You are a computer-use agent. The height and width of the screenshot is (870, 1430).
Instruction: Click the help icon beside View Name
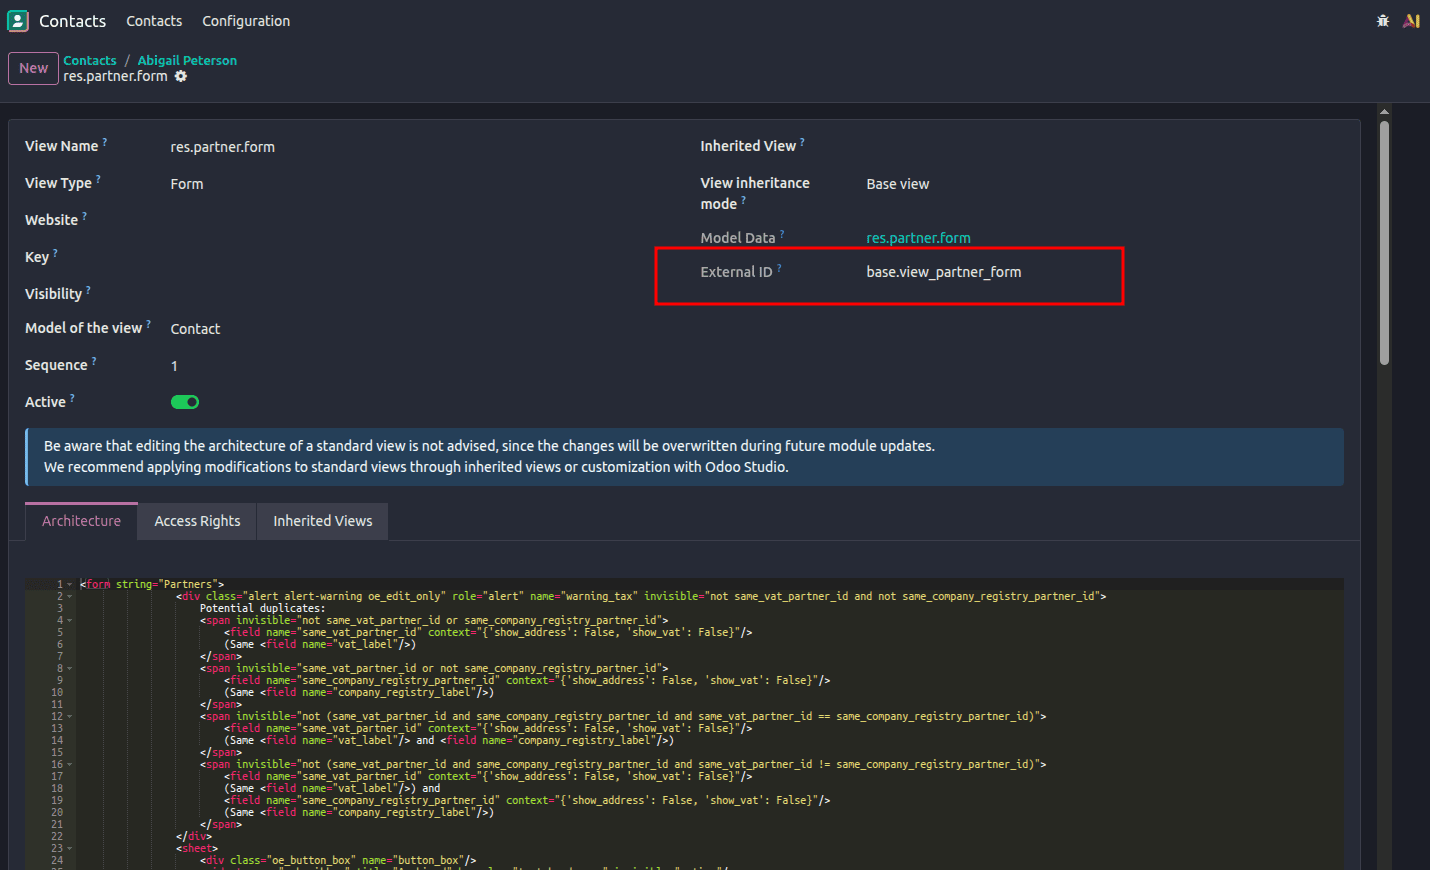[103, 140]
